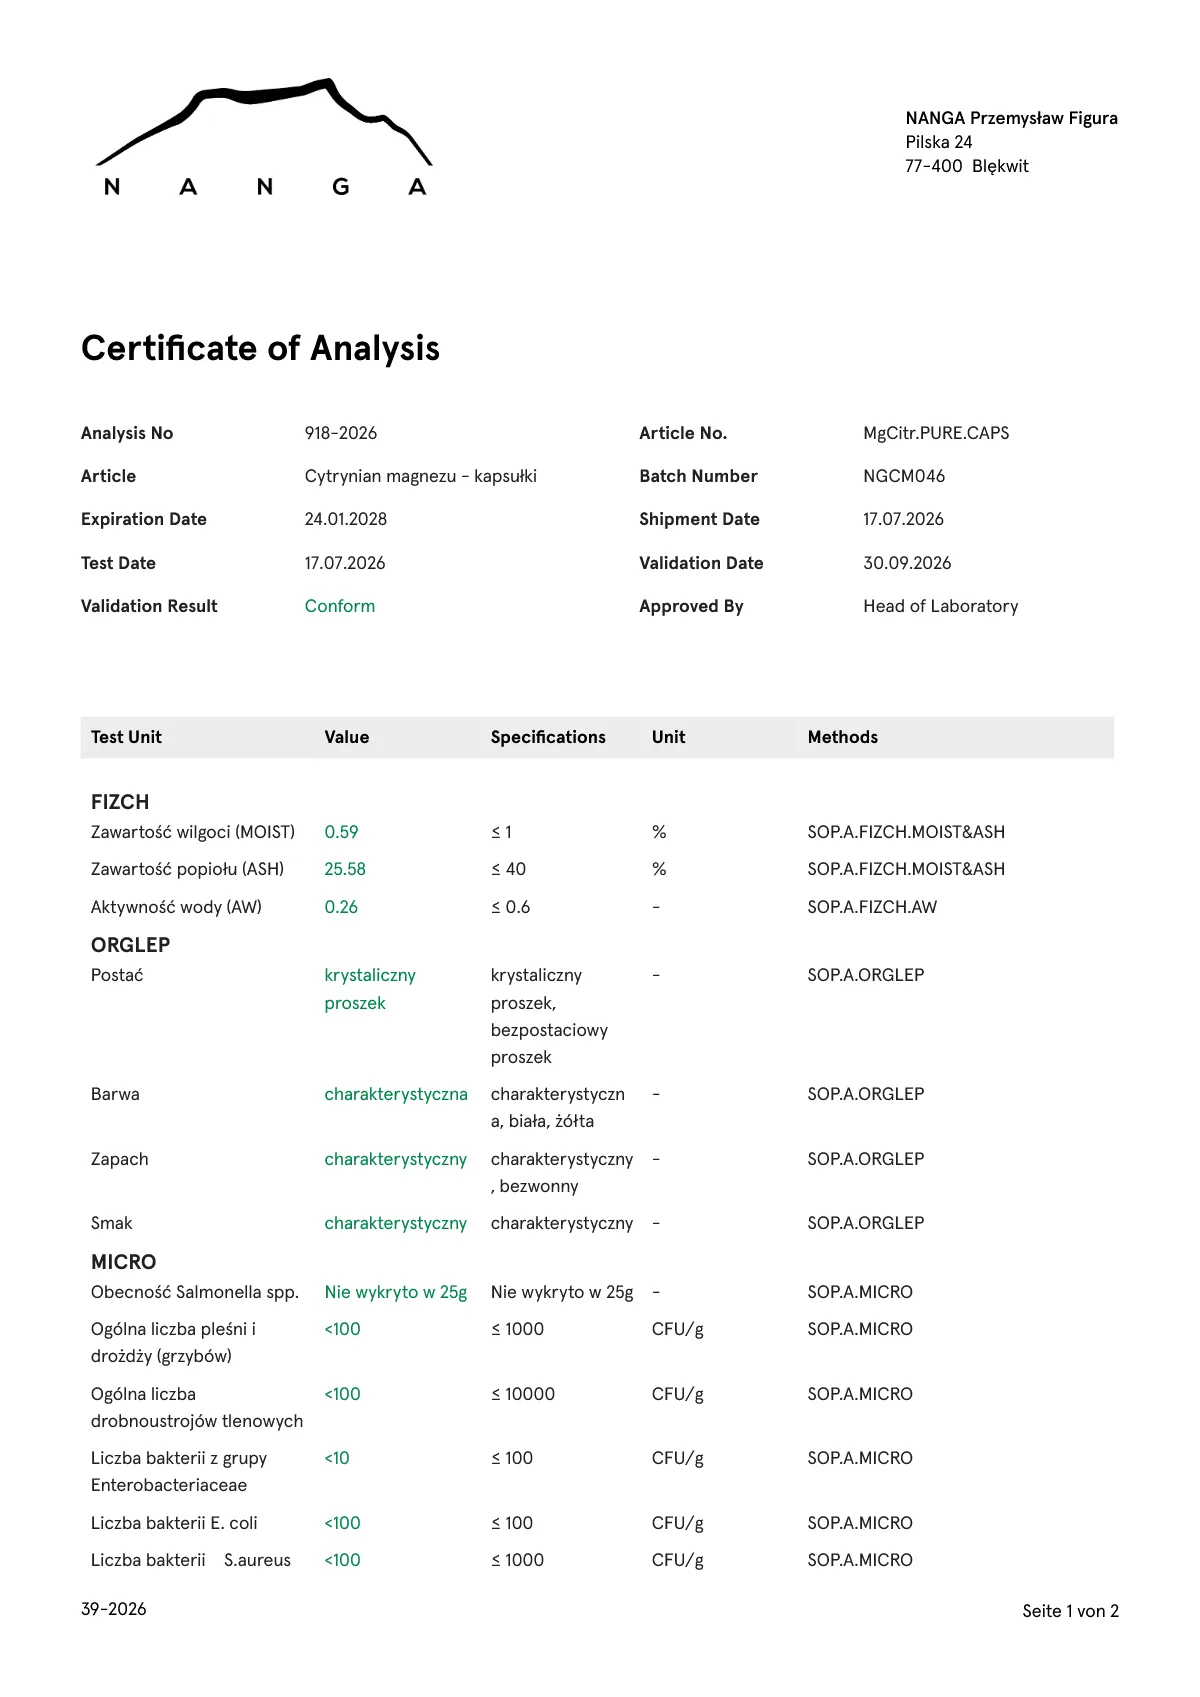1200x1697 pixels.
Task: Click green "Nie wykryto w 25g" Salmonella value
Action: (396, 1292)
